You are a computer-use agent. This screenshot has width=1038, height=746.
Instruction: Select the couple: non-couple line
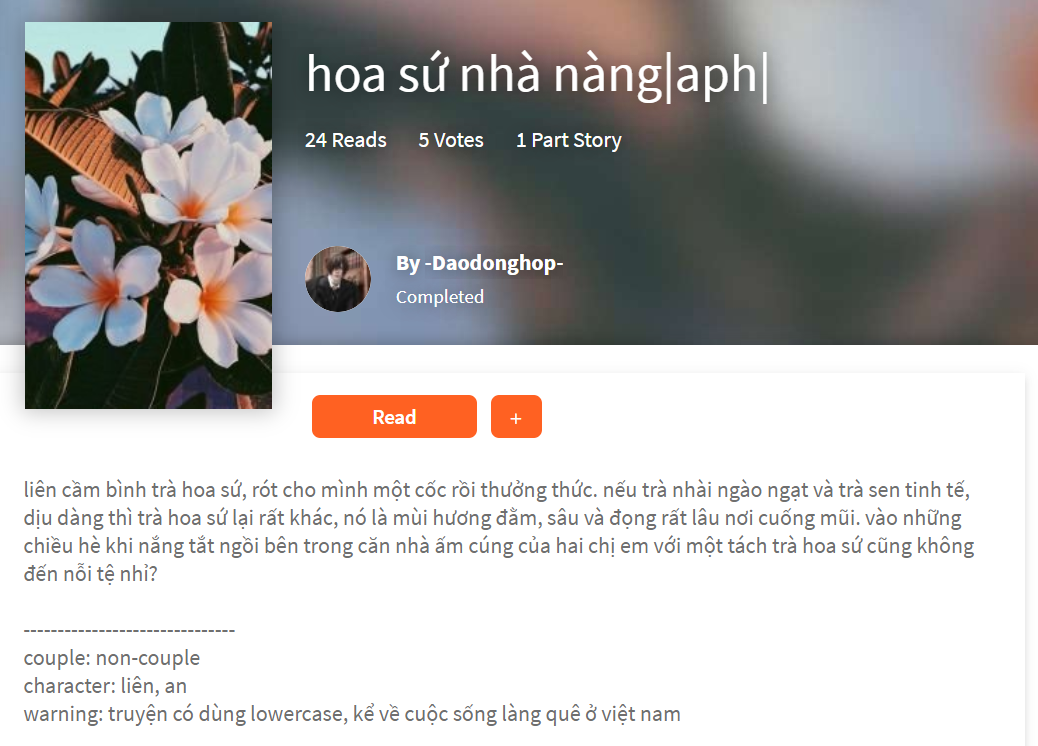(x=112, y=658)
